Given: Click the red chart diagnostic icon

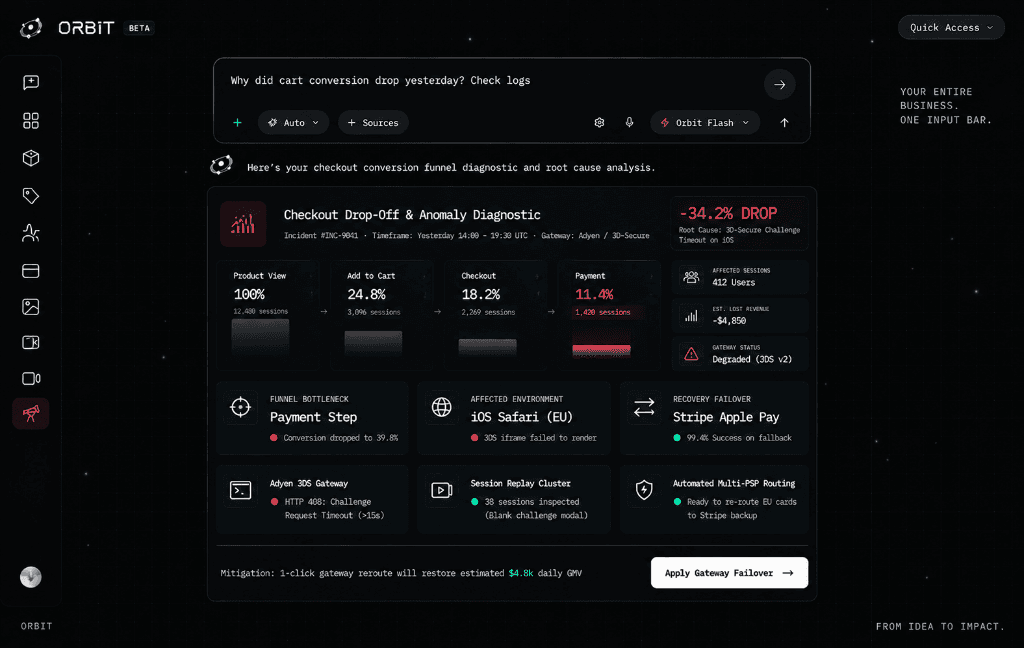Looking at the screenshot, I should pyautogui.click(x=243, y=224).
